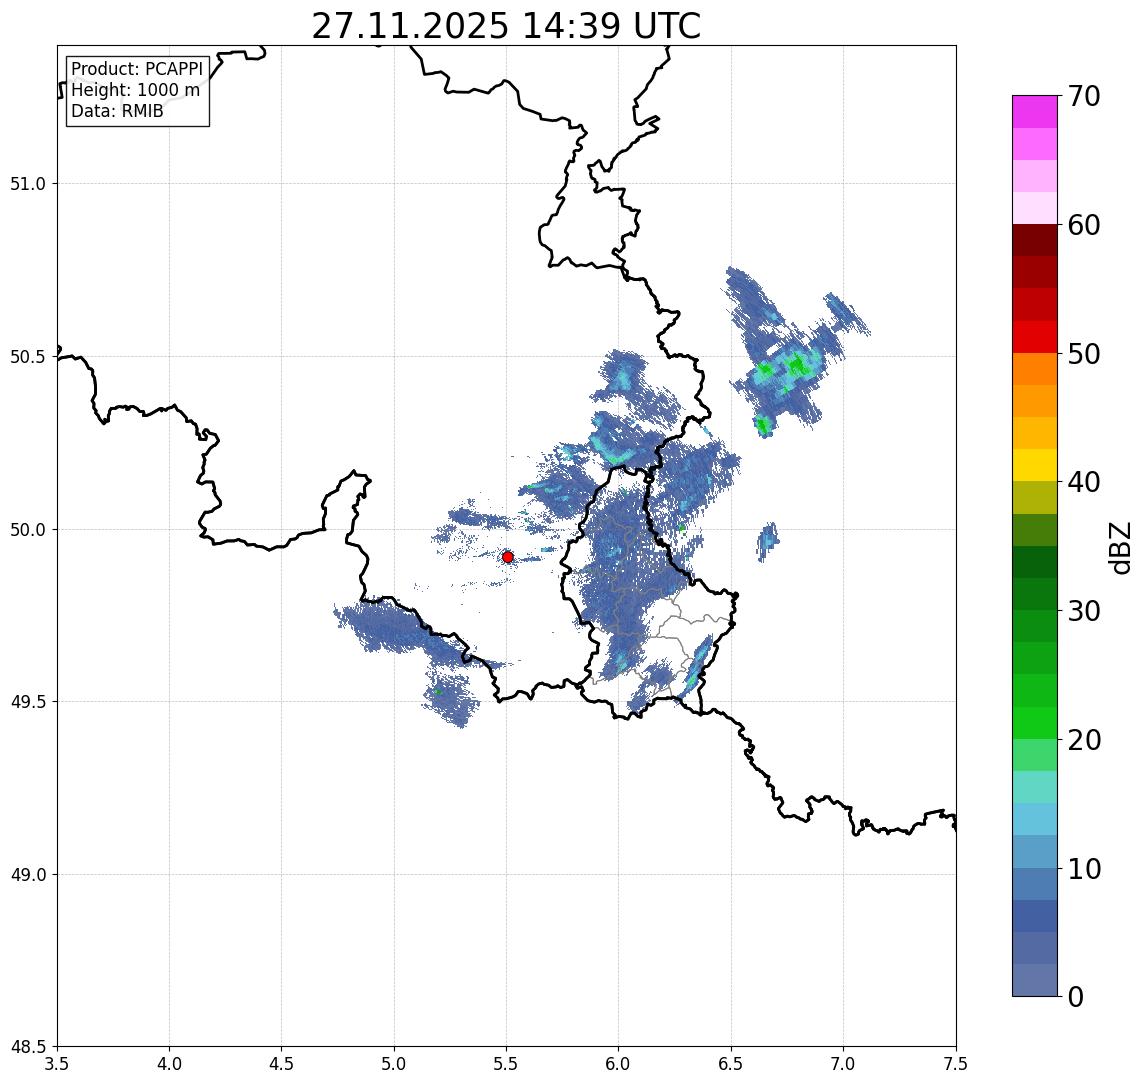1145x1084 pixels.
Task: Click colorbar tick label 40
Action: point(1083,482)
